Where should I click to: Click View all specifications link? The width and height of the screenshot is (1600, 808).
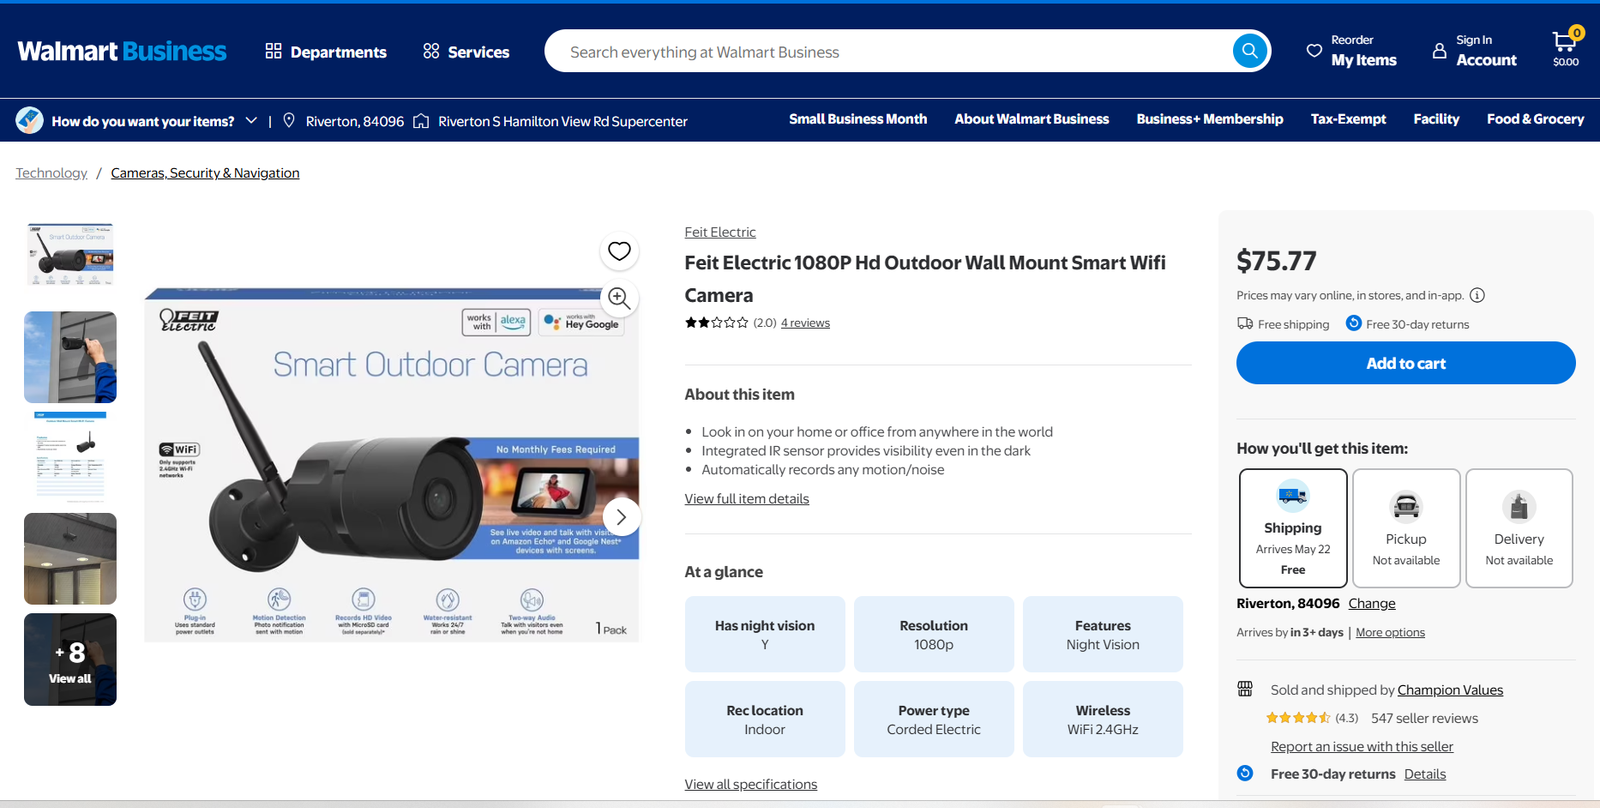tap(751, 784)
